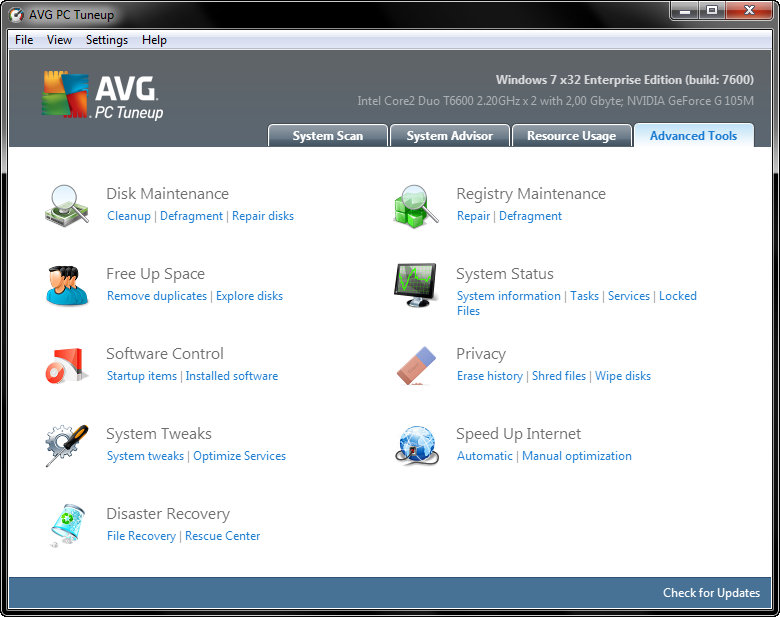Click the Disk Maintenance heading

pyautogui.click(x=168, y=194)
